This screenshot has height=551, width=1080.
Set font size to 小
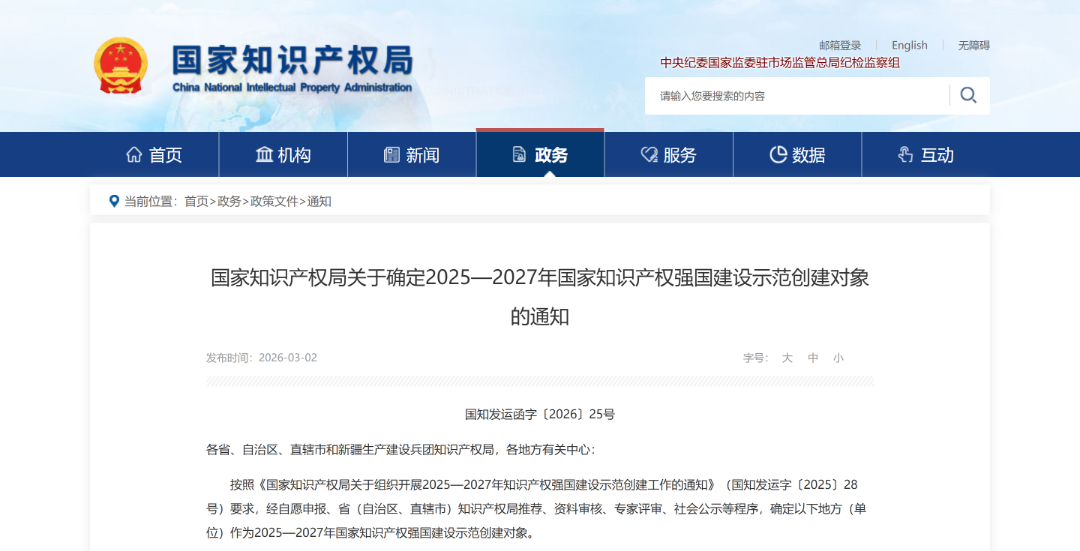[x=838, y=358]
